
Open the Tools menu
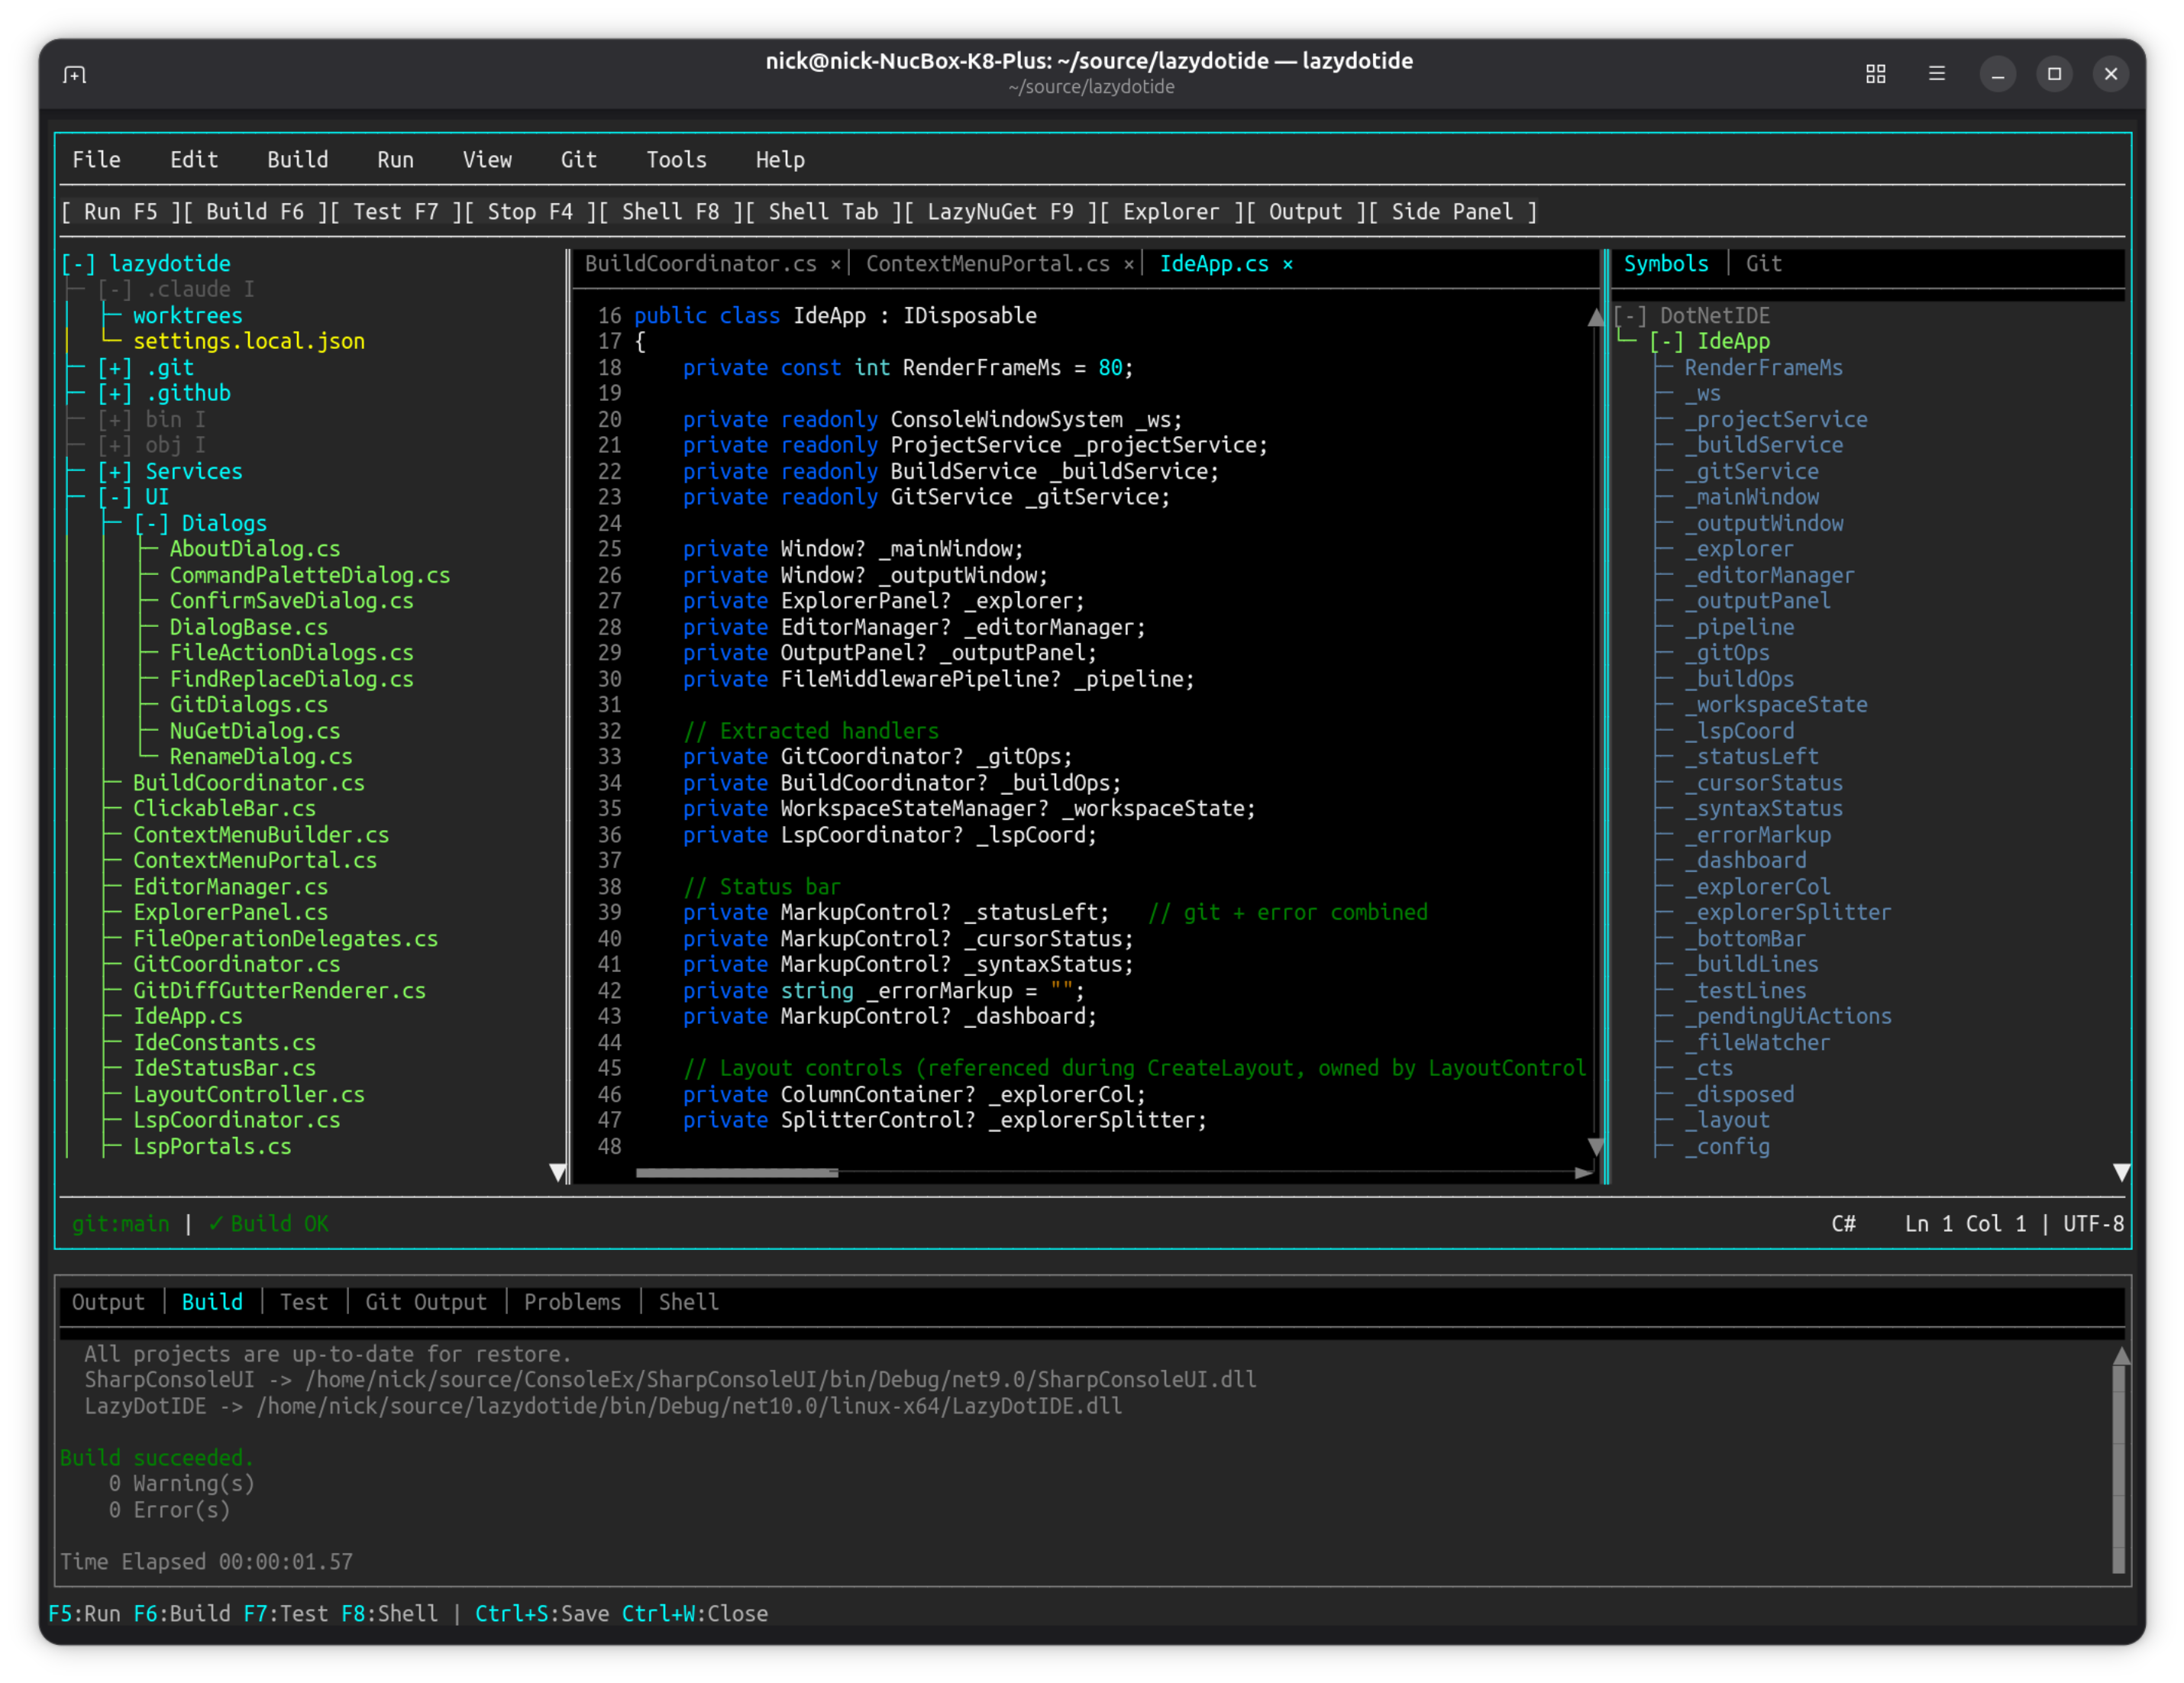click(676, 160)
